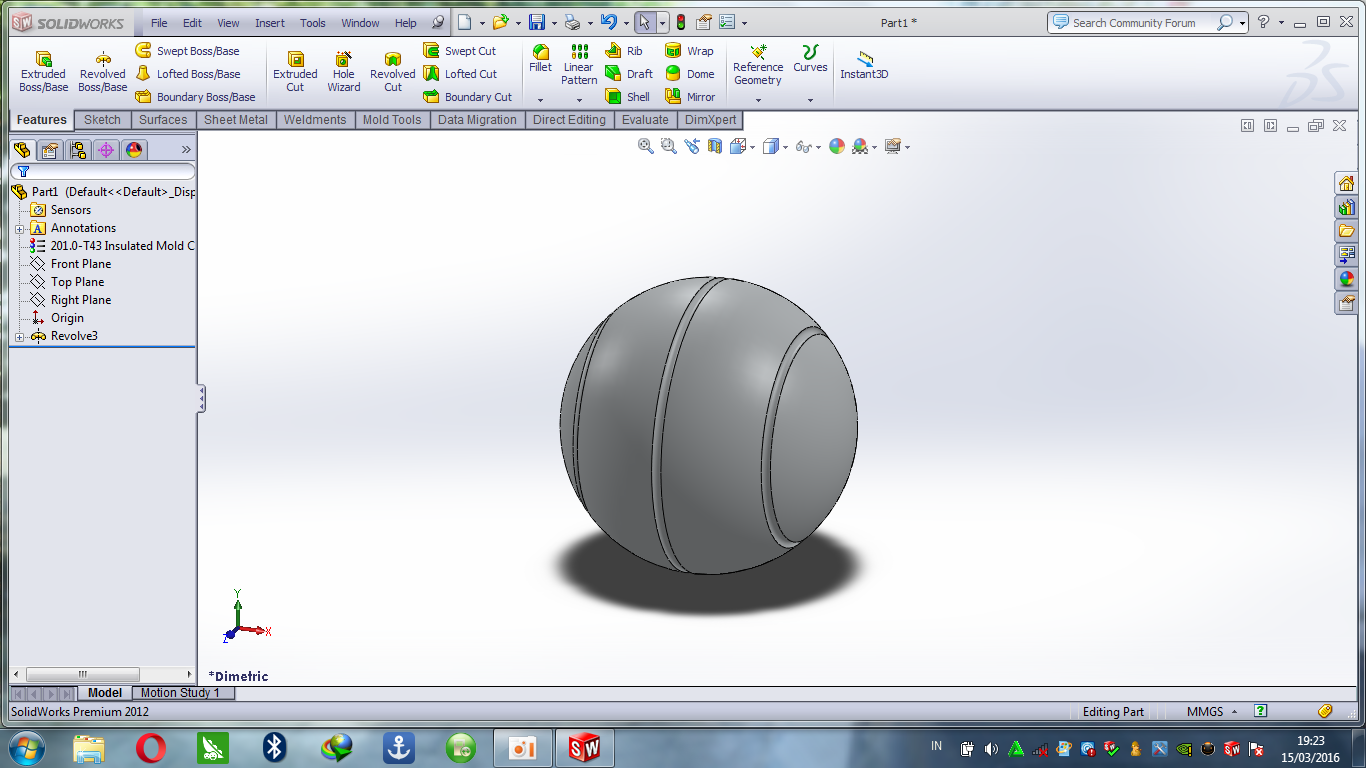The height and width of the screenshot is (768, 1366).
Task: Select the Section View icon
Action: (x=714, y=146)
